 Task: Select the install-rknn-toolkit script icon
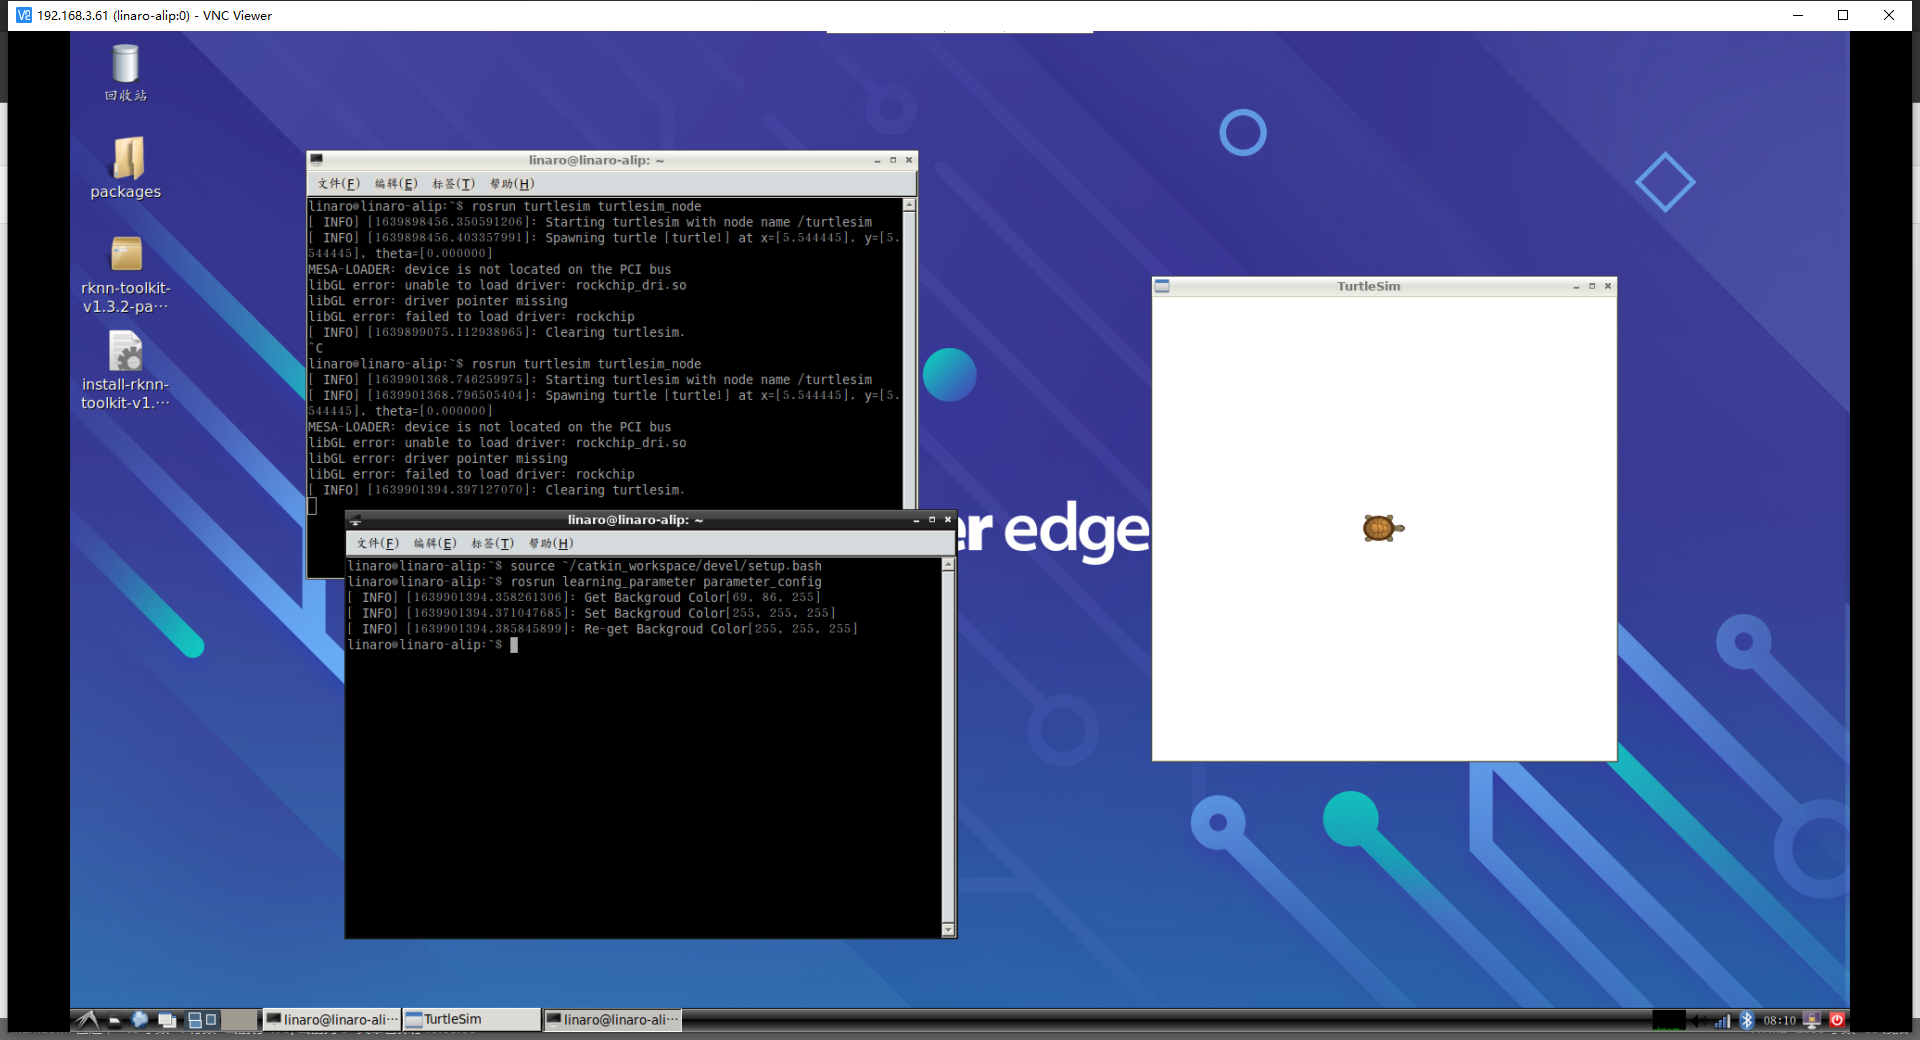point(126,371)
